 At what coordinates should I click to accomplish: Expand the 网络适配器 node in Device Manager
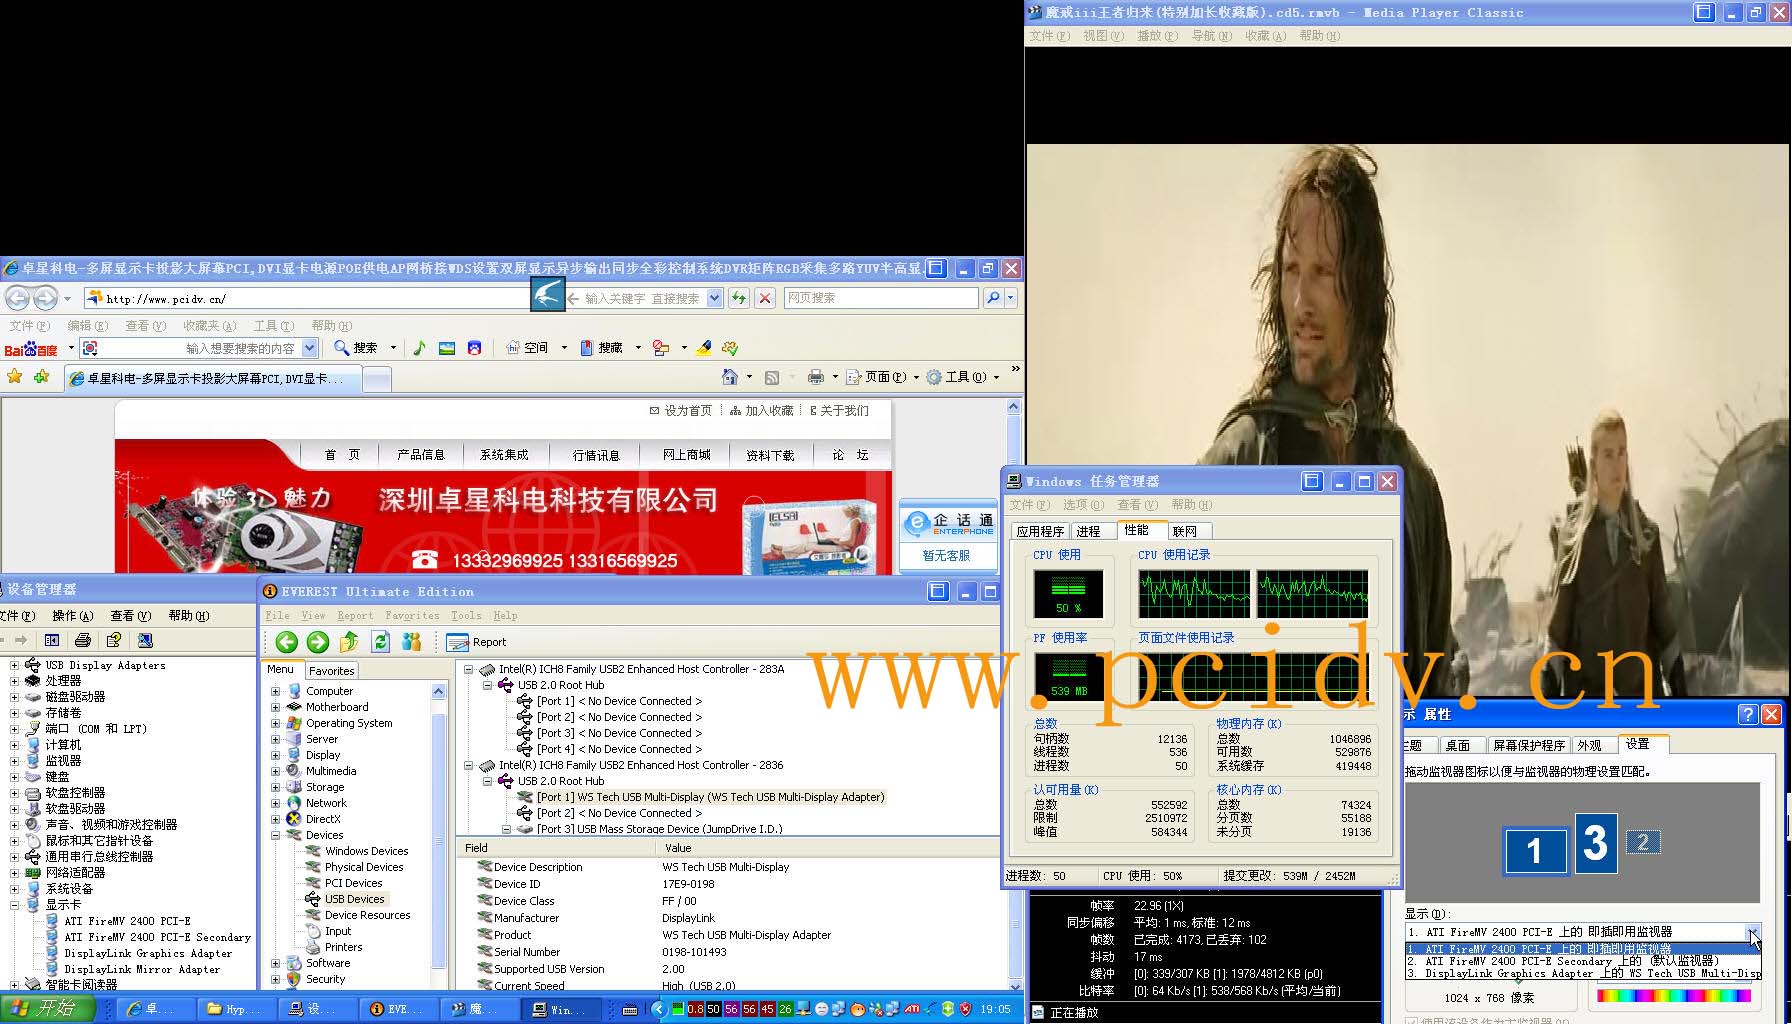click(x=14, y=873)
